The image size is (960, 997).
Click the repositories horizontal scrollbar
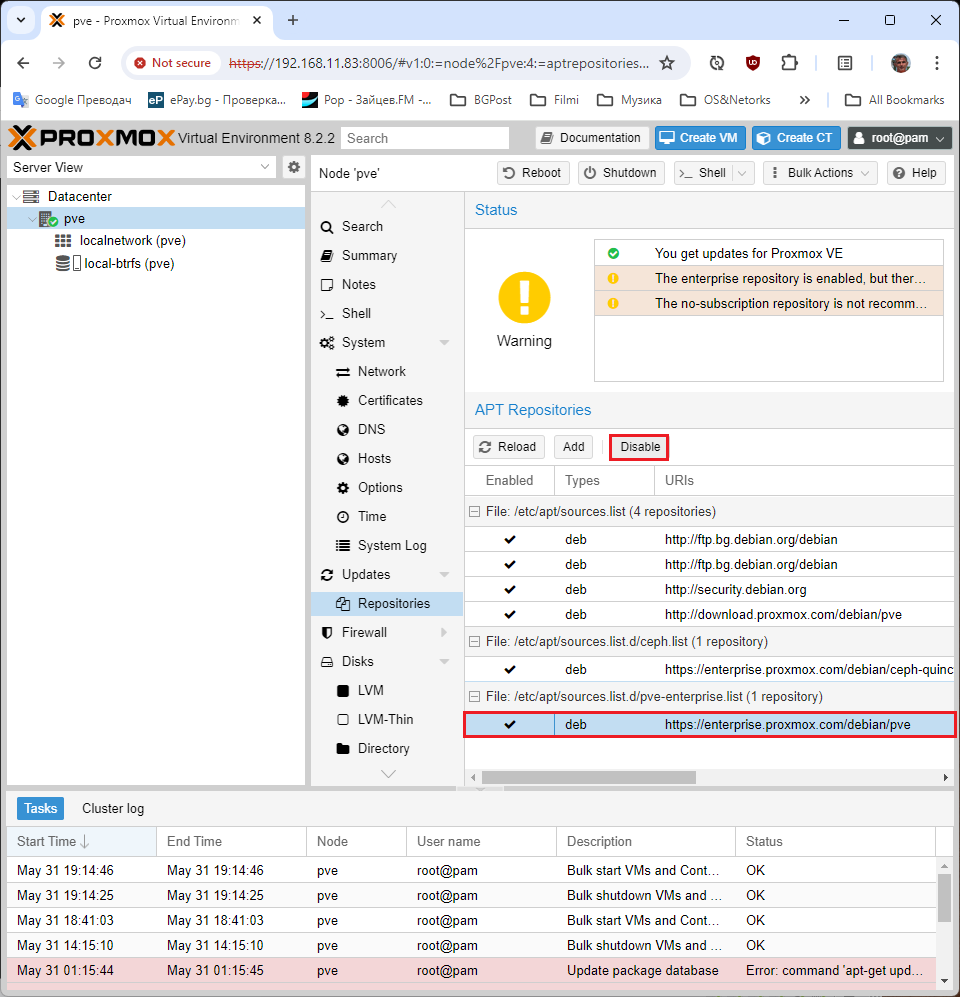pyautogui.click(x=589, y=778)
